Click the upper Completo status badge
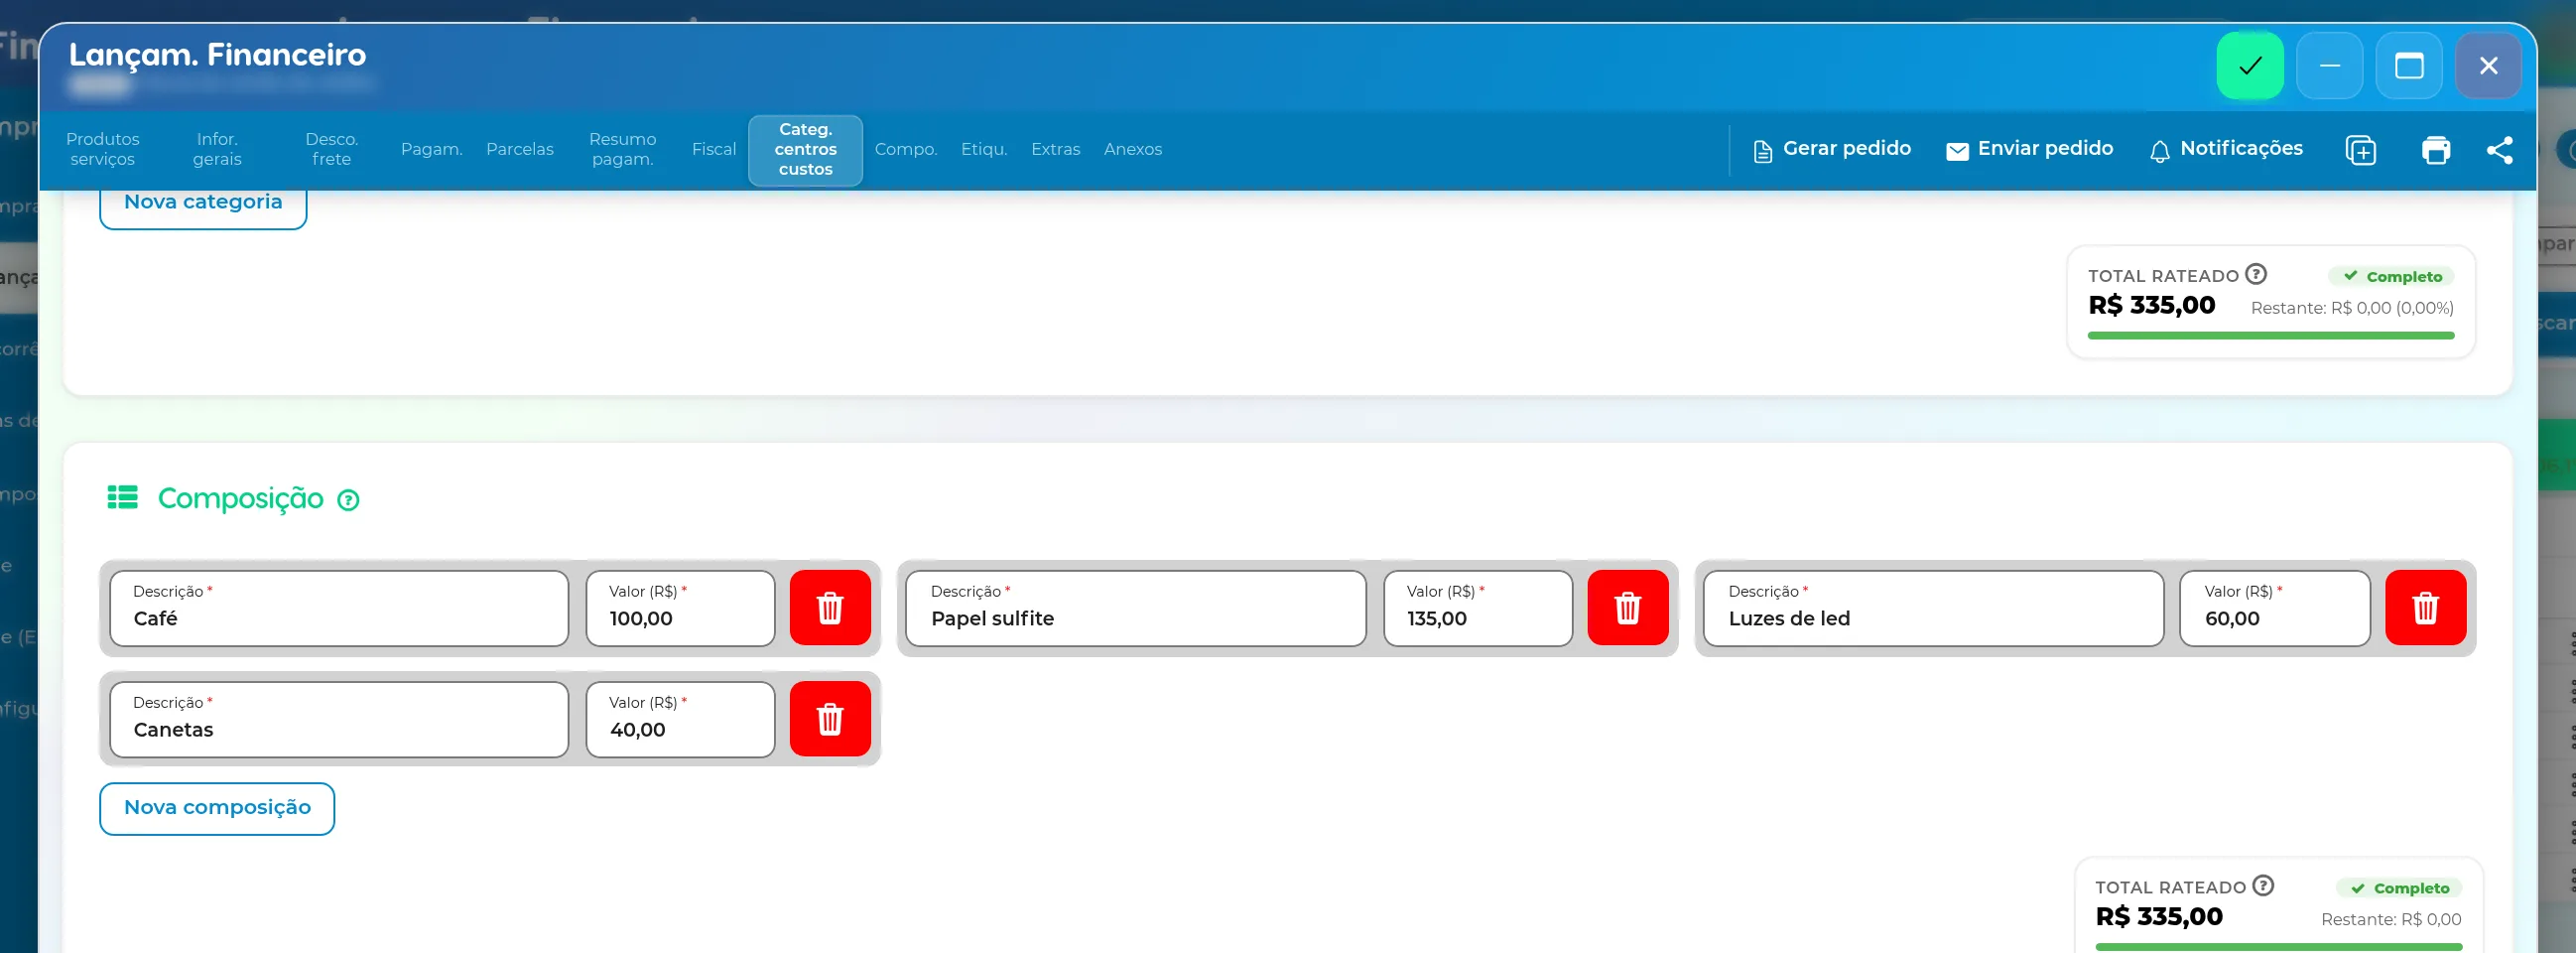 [x=2392, y=277]
